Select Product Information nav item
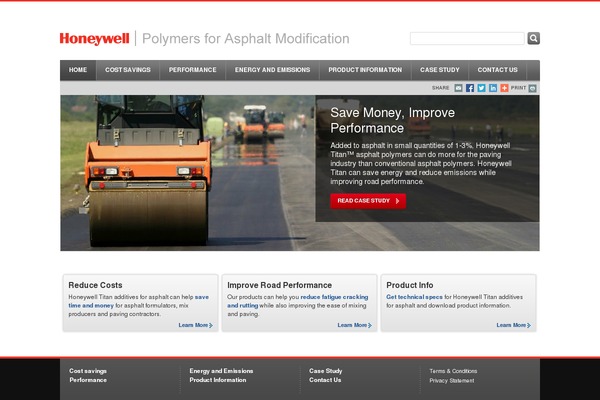This screenshot has width=600, height=400. pyautogui.click(x=365, y=70)
